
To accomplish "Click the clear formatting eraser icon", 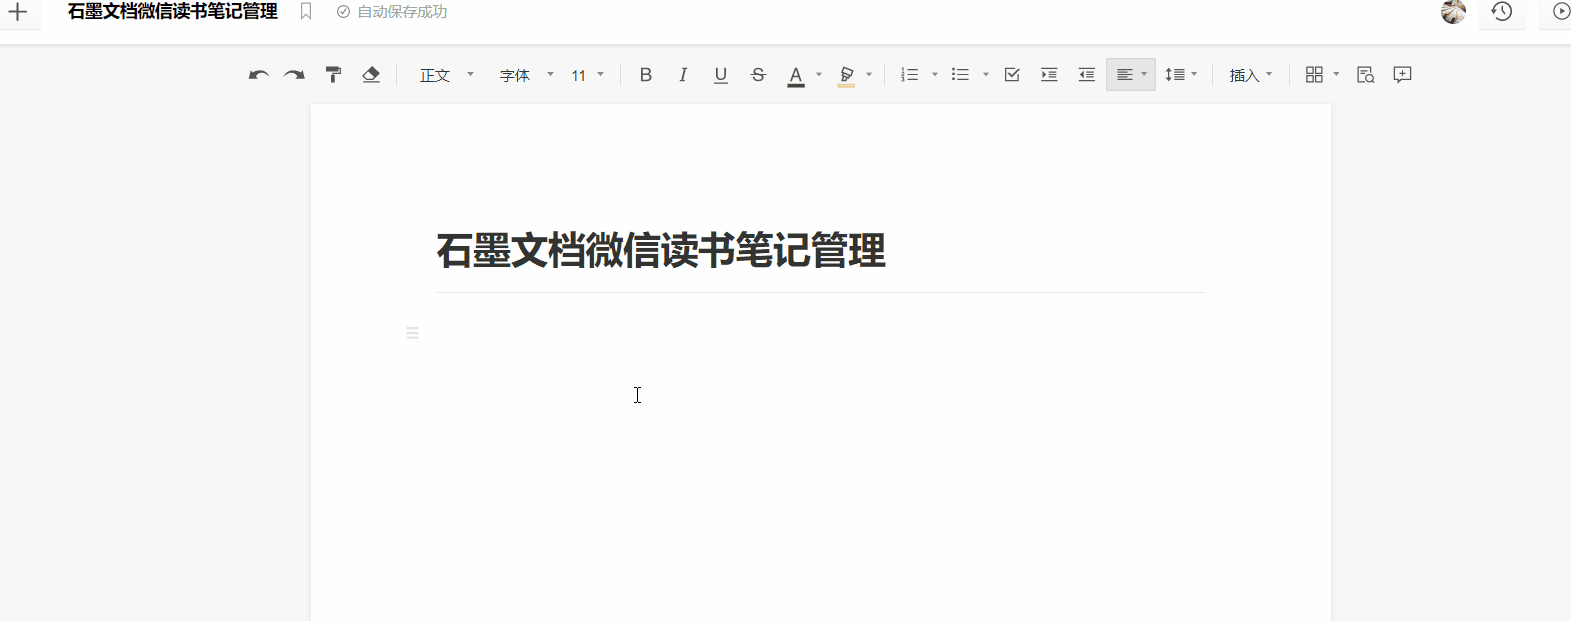I will pyautogui.click(x=371, y=75).
